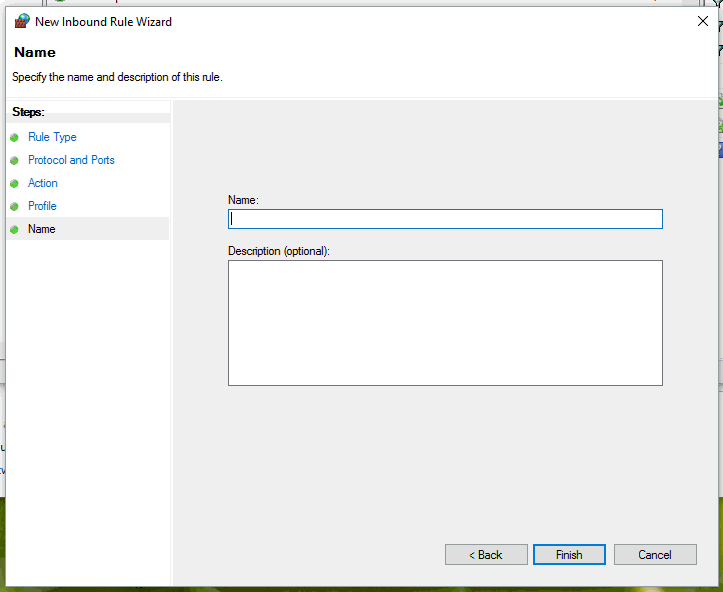The width and height of the screenshot is (723, 592).
Task: Select the Name step in sidebar
Action: point(41,229)
